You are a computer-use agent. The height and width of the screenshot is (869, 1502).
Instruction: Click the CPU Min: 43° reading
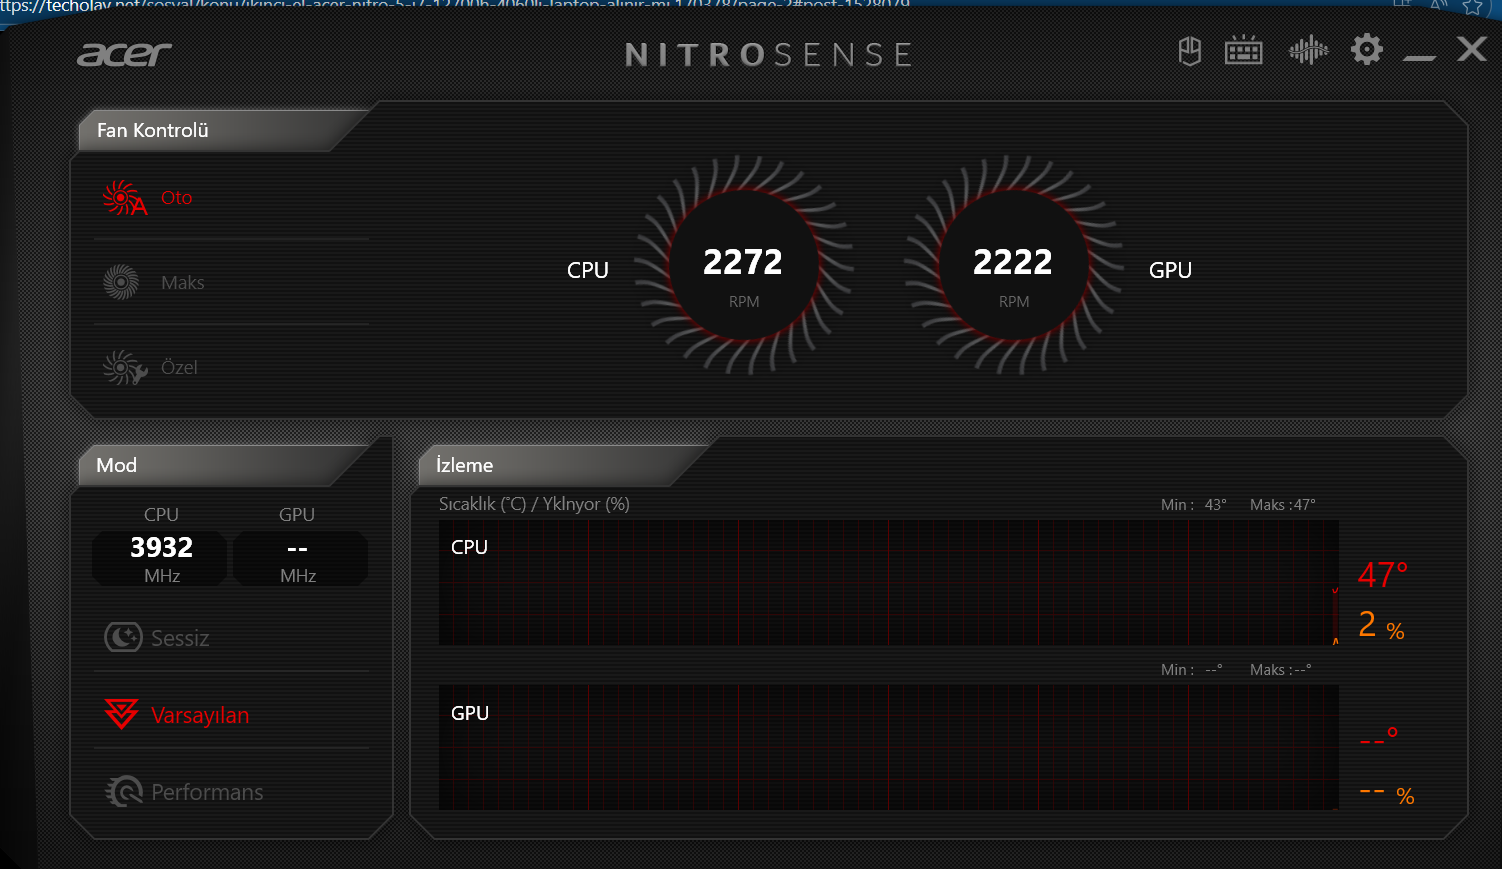[x=1194, y=505]
